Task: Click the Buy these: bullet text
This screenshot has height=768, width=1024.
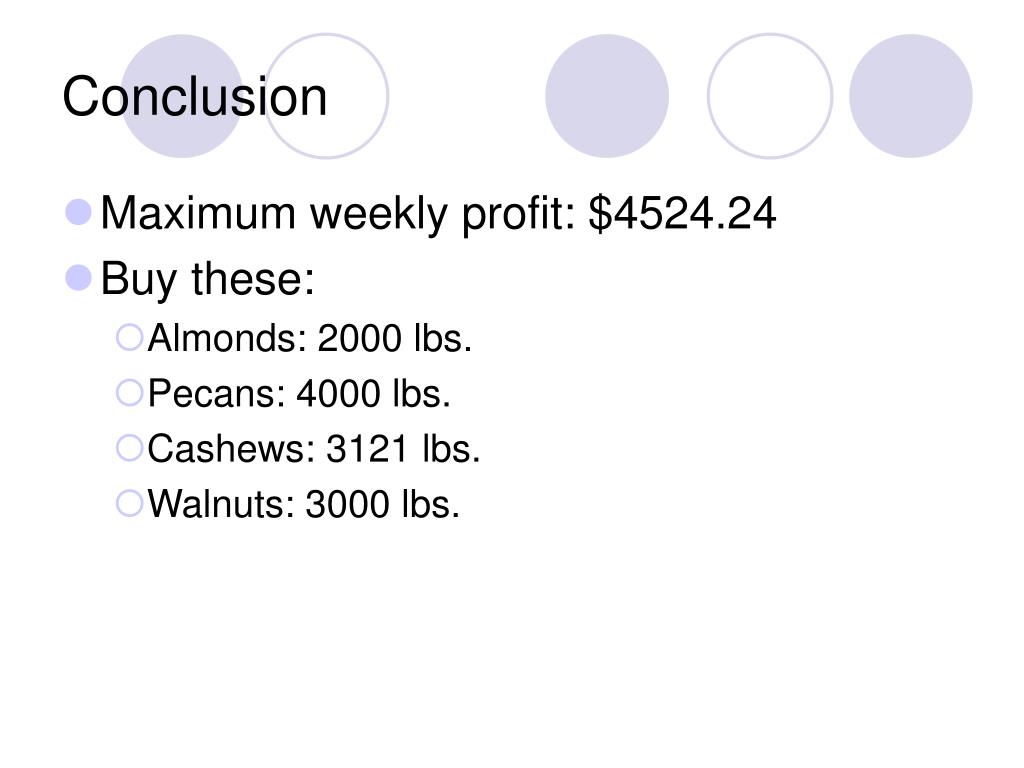Action: point(208,279)
